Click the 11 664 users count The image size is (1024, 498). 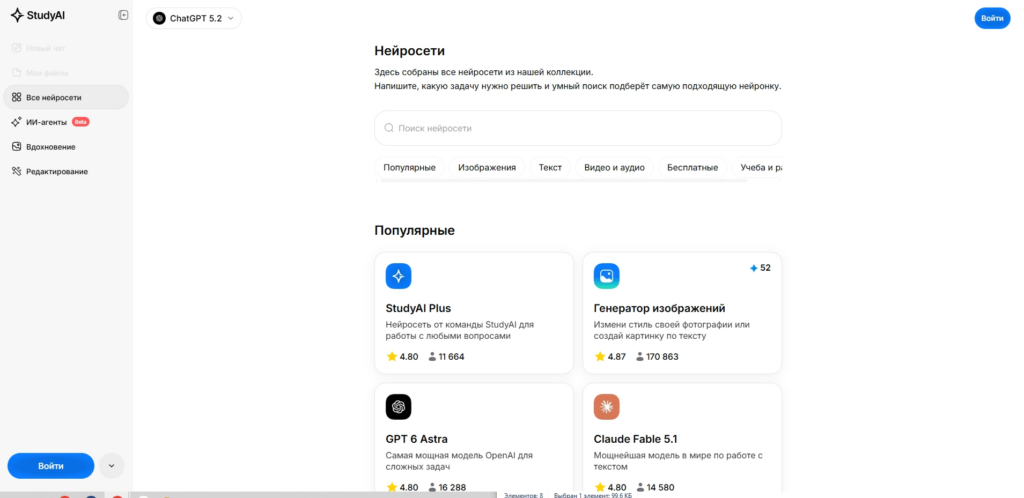tap(446, 357)
